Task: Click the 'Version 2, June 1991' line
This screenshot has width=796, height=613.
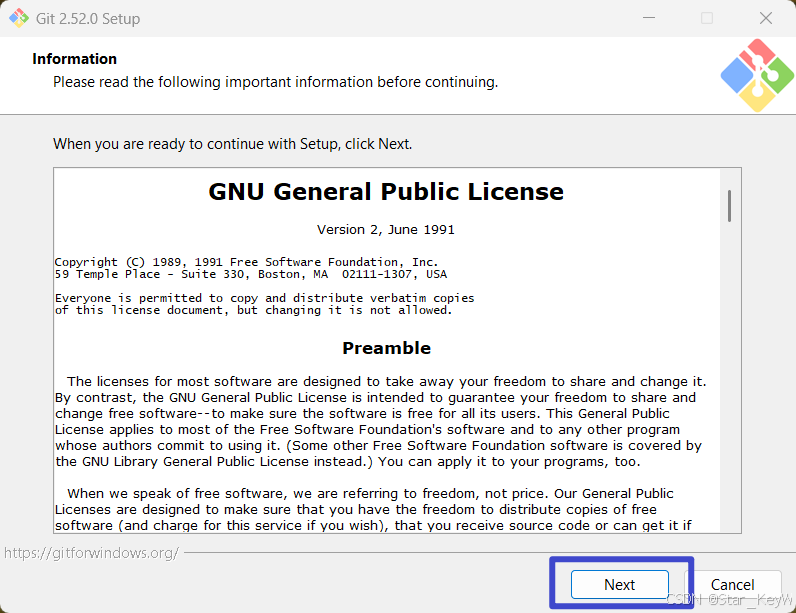Action: coord(386,230)
